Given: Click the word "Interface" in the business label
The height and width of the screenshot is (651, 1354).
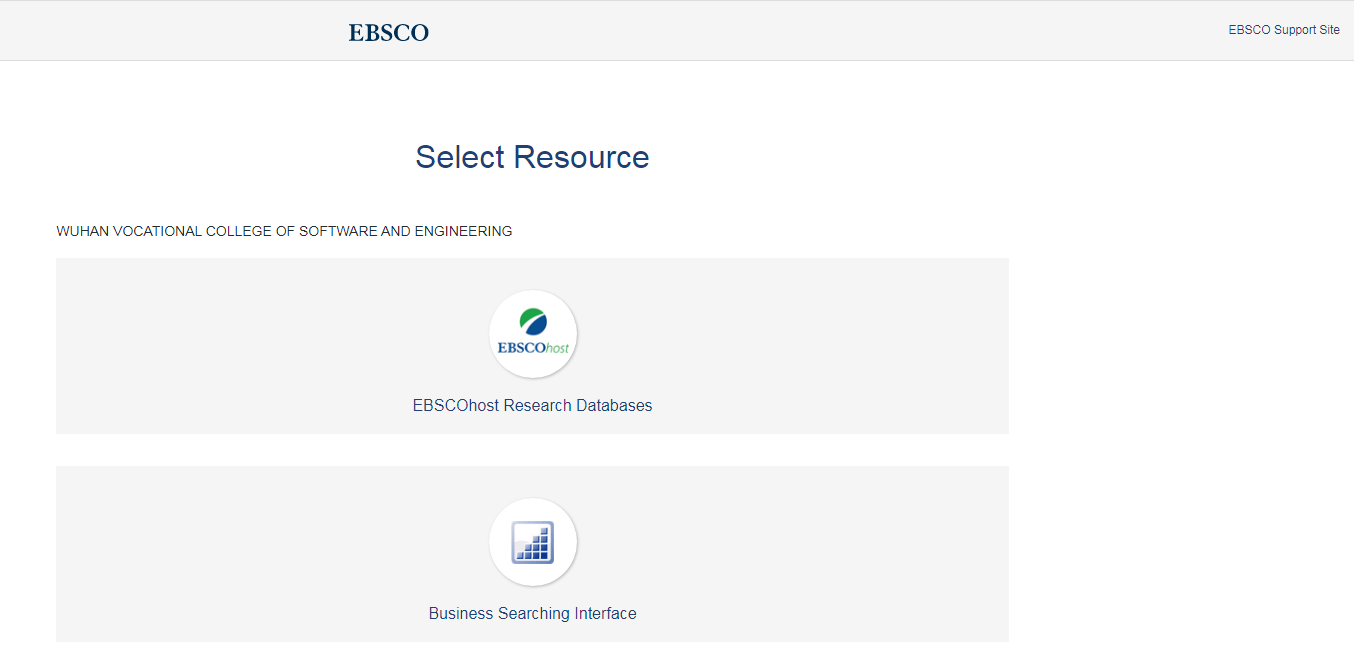Looking at the screenshot, I should point(605,614).
